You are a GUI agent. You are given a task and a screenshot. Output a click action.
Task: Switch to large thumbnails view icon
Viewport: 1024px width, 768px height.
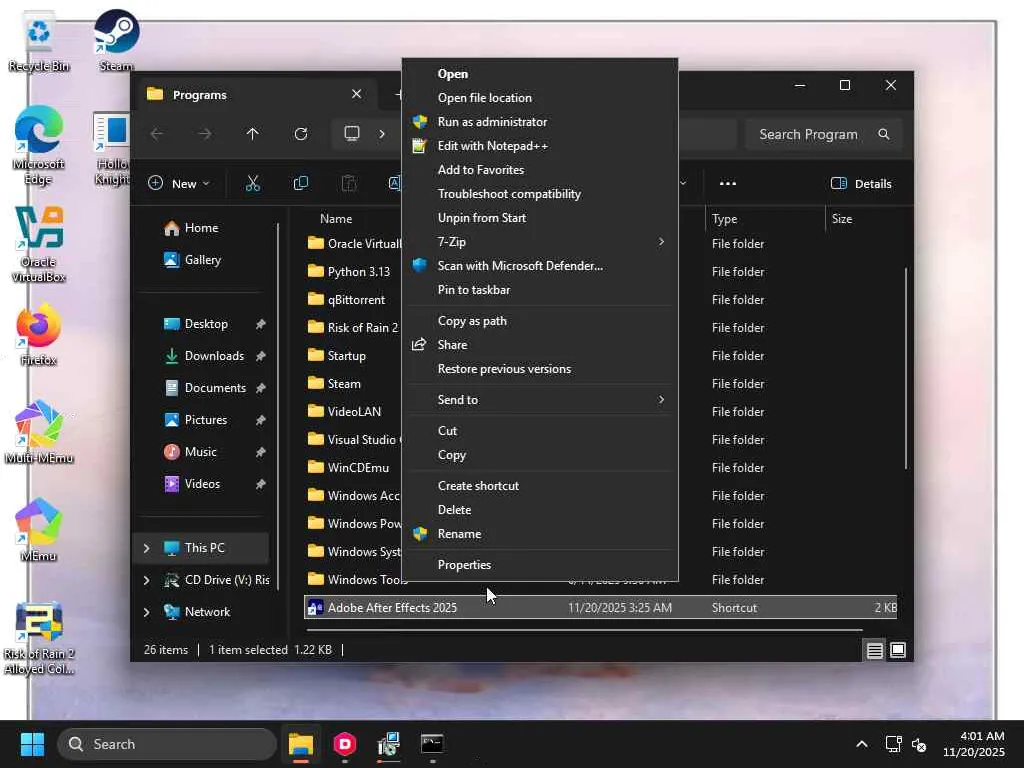(x=898, y=650)
